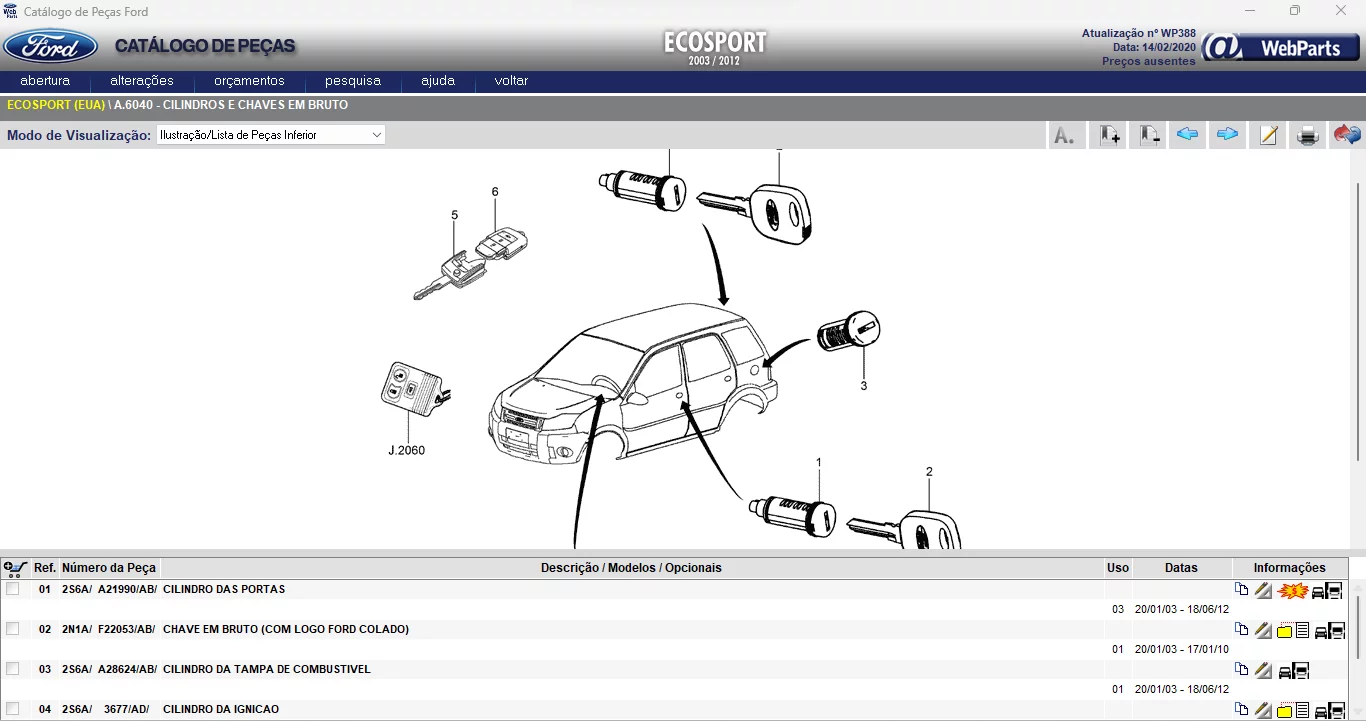This screenshot has height=721, width=1366.
Task: Navigate back using the blue left arrow
Action: pyautogui.click(x=1187, y=134)
